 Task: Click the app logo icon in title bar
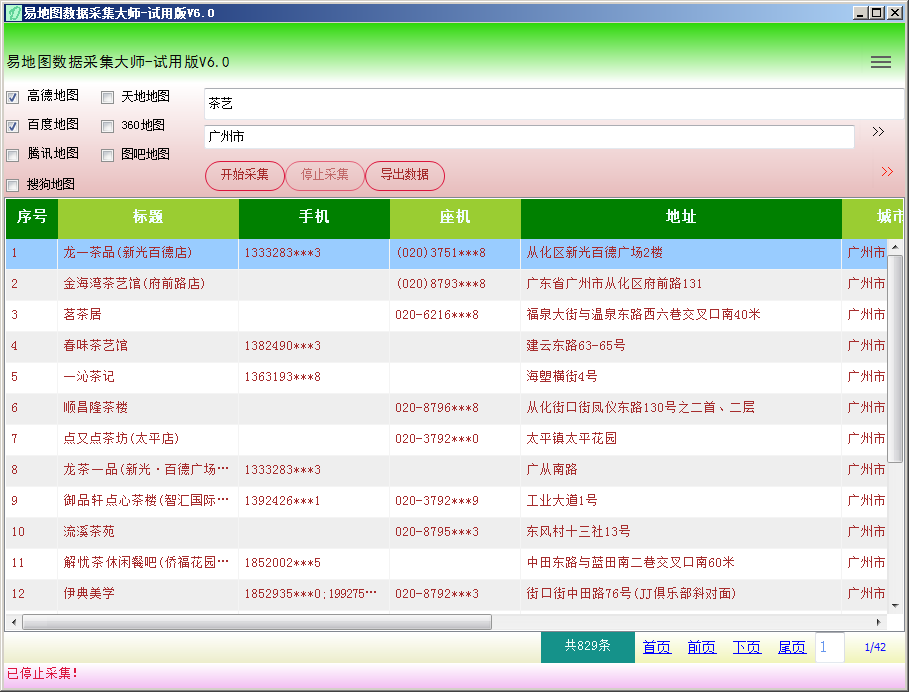(x=13, y=13)
